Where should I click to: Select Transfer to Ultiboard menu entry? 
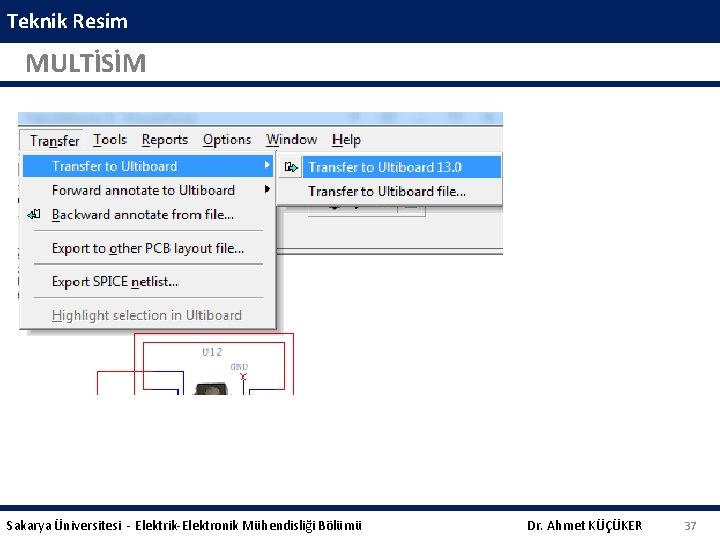coord(148,166)
